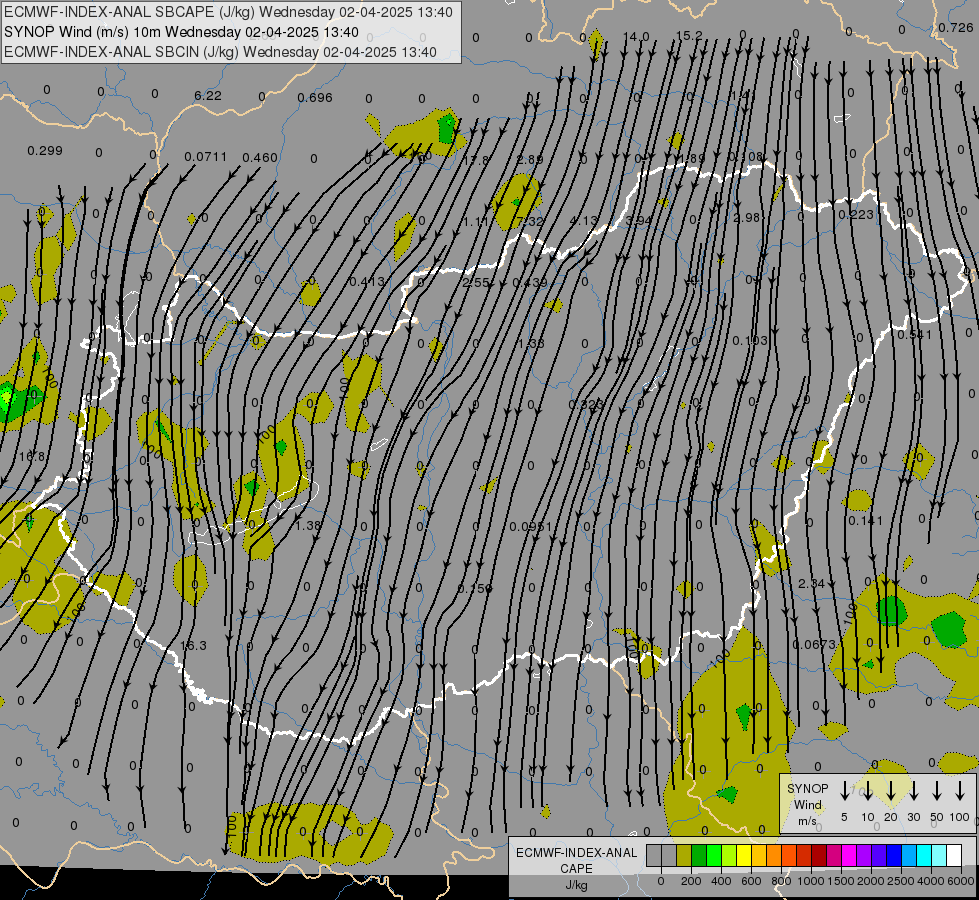This screenshot has width=979, height=900.
Task: Click the 16.3 value on the map
Action: tap(193, 645)
